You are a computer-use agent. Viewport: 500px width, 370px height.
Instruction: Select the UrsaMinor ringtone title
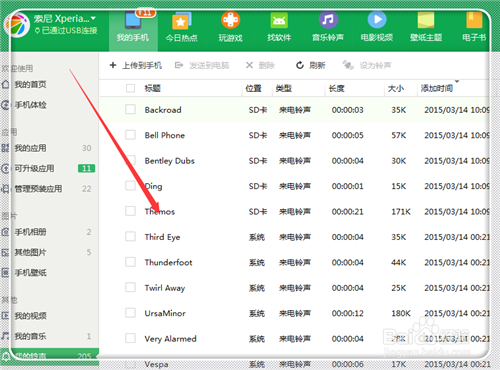pos(165,313)
